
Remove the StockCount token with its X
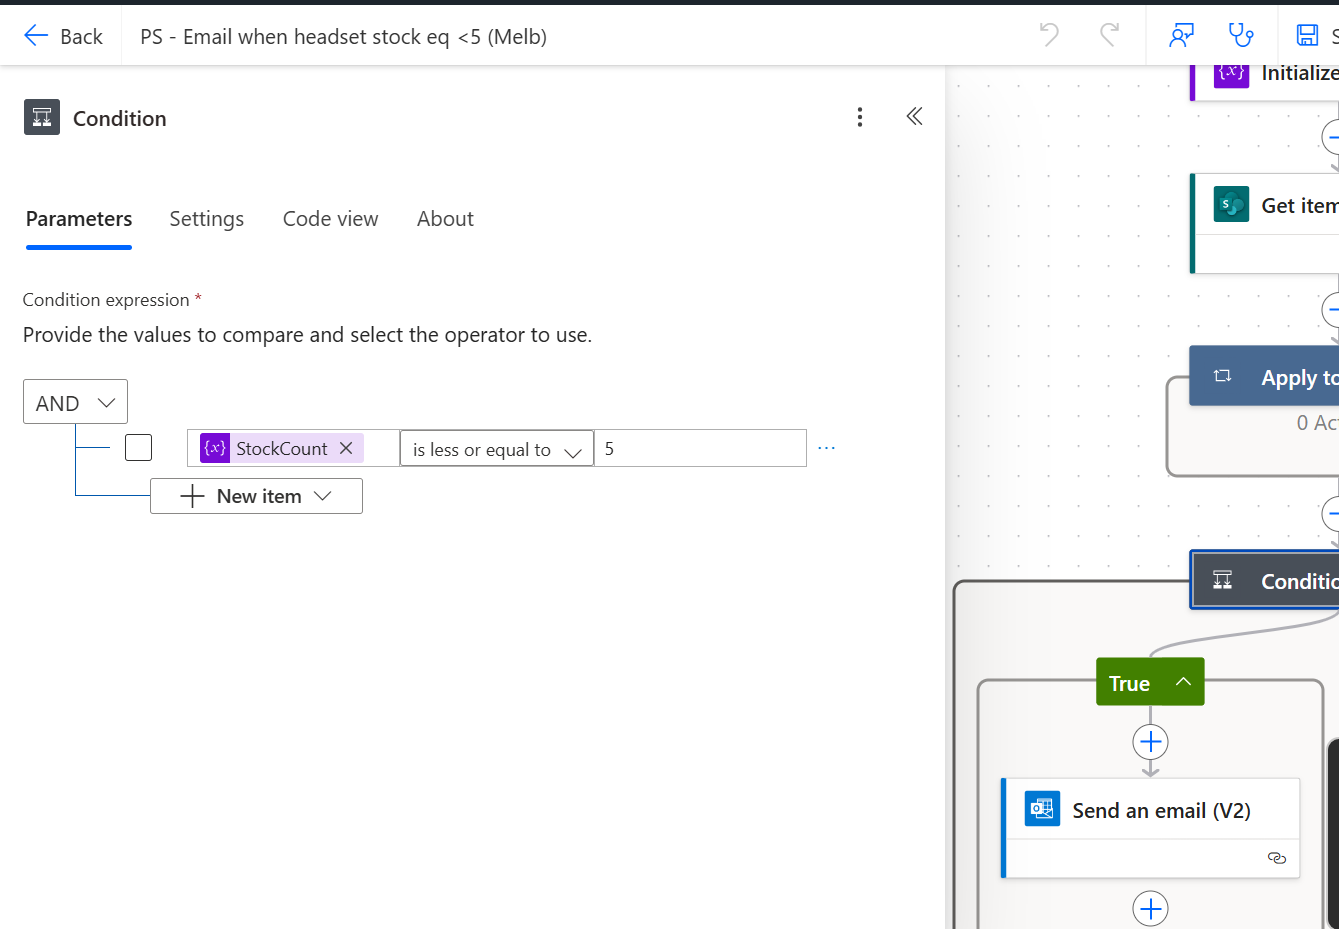[346, 448]
